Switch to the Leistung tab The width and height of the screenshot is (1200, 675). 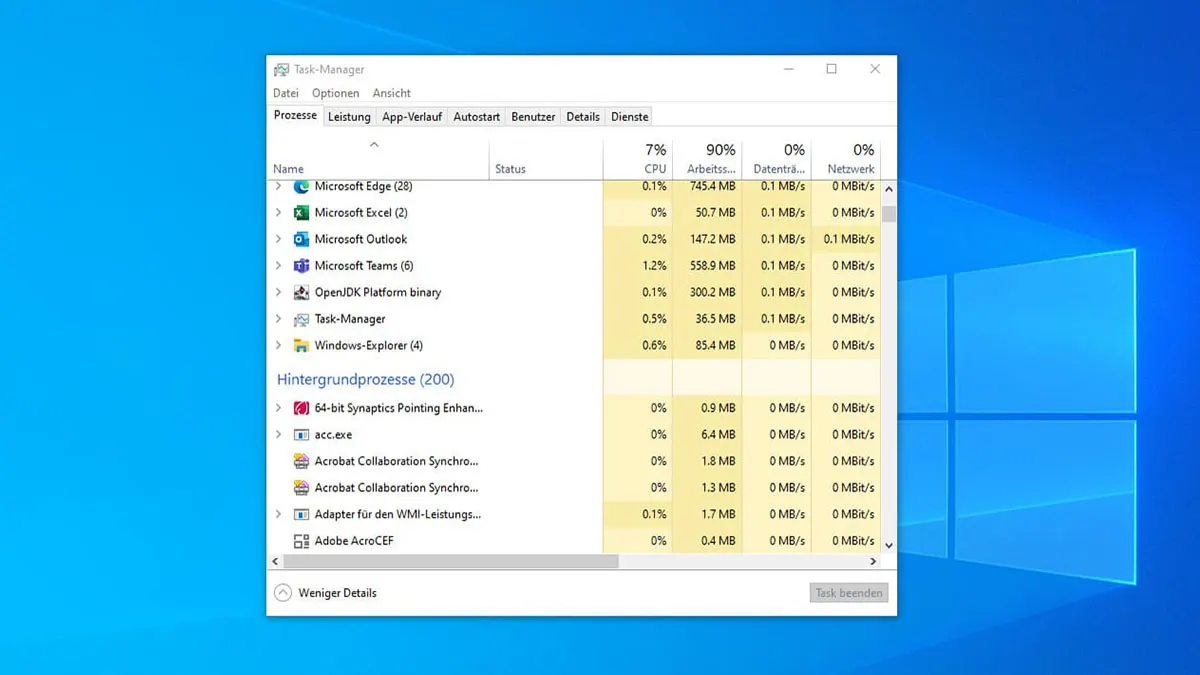349,115
